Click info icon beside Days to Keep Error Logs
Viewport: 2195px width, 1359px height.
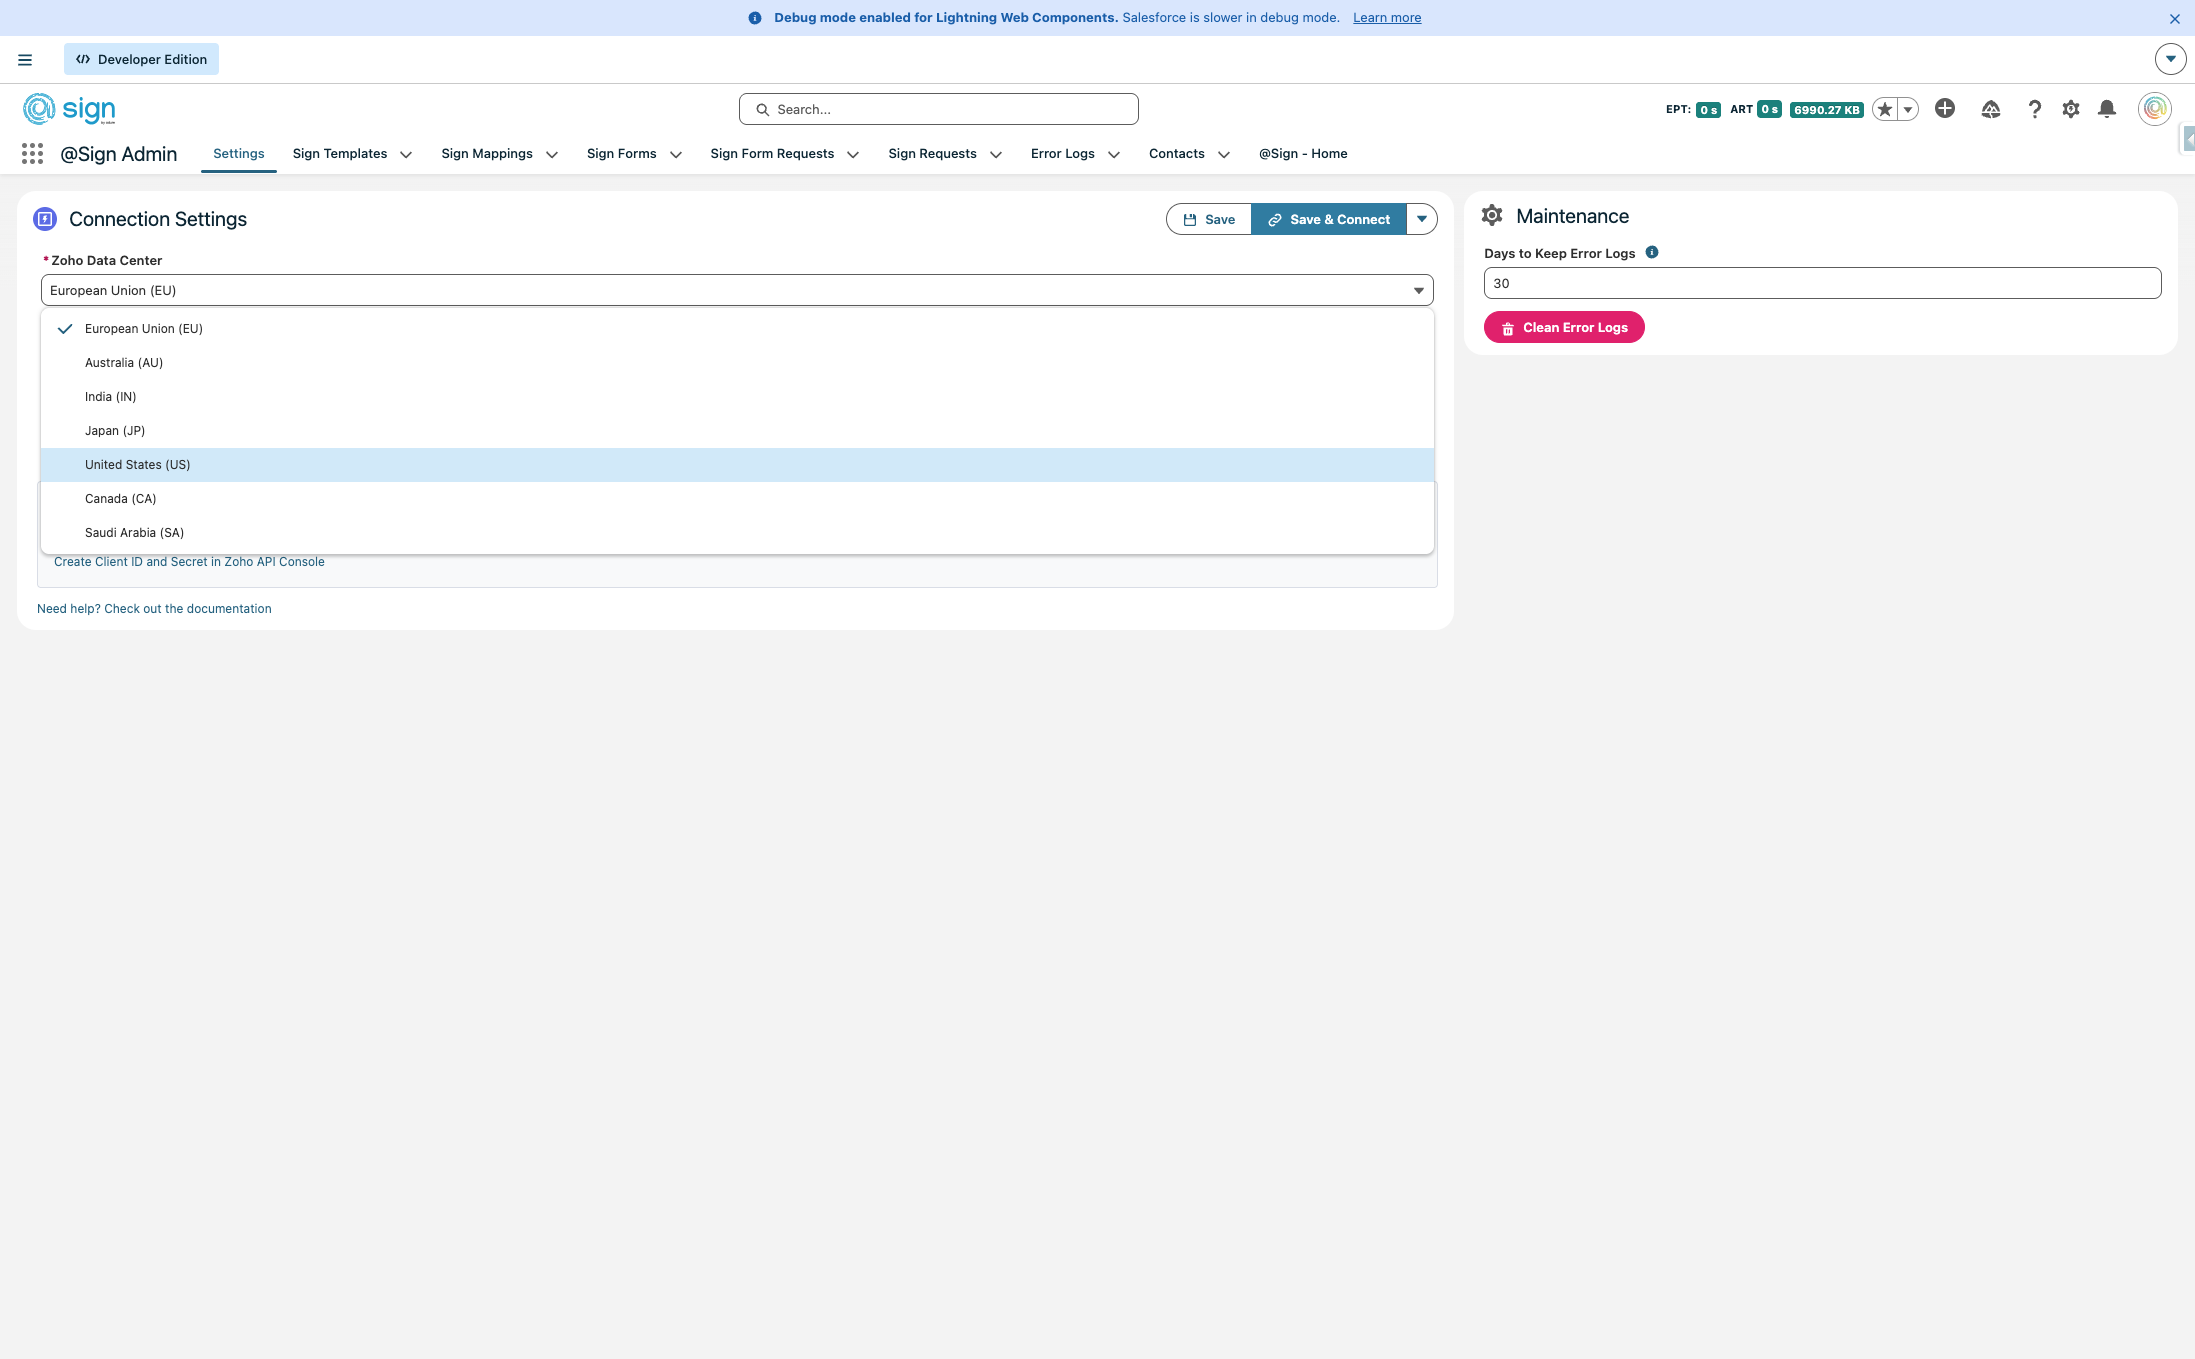pyautogui.click(x=1652, y=253)
